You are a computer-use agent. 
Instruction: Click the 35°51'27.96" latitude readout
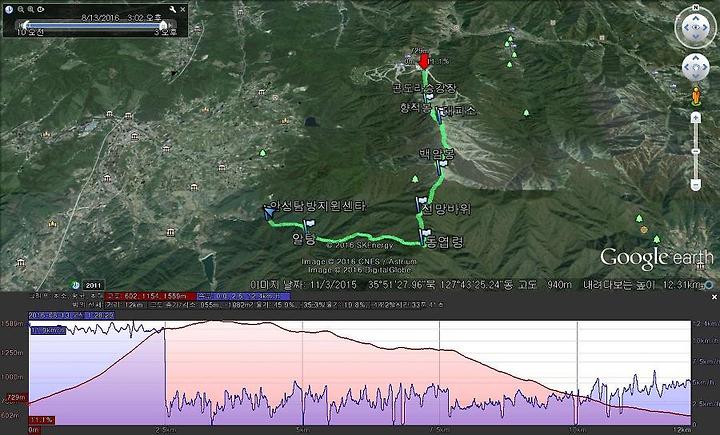(397, 285)
